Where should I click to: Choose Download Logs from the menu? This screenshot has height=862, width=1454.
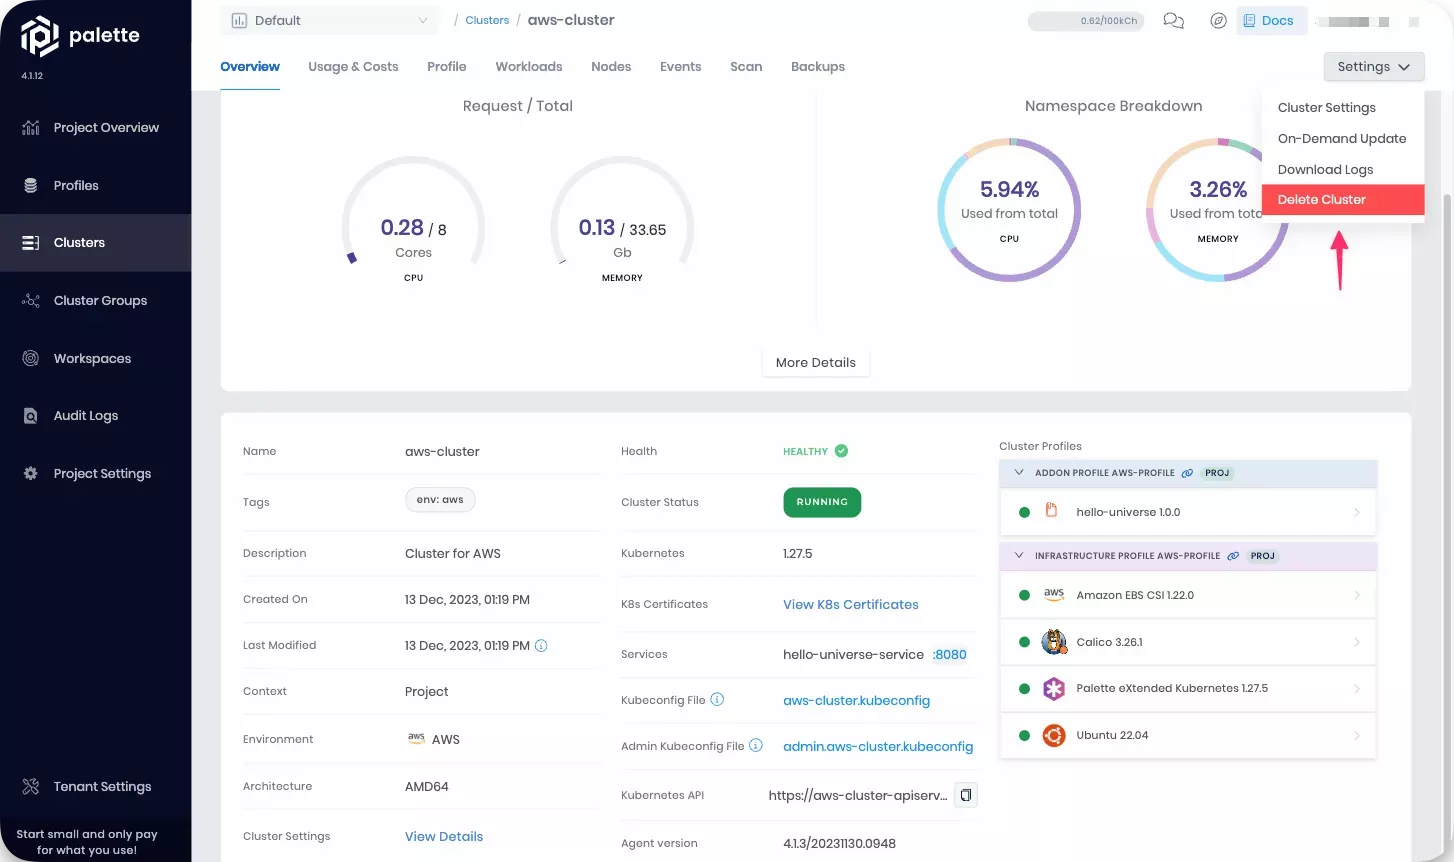pyautogui.click(x=1343, y=170)
